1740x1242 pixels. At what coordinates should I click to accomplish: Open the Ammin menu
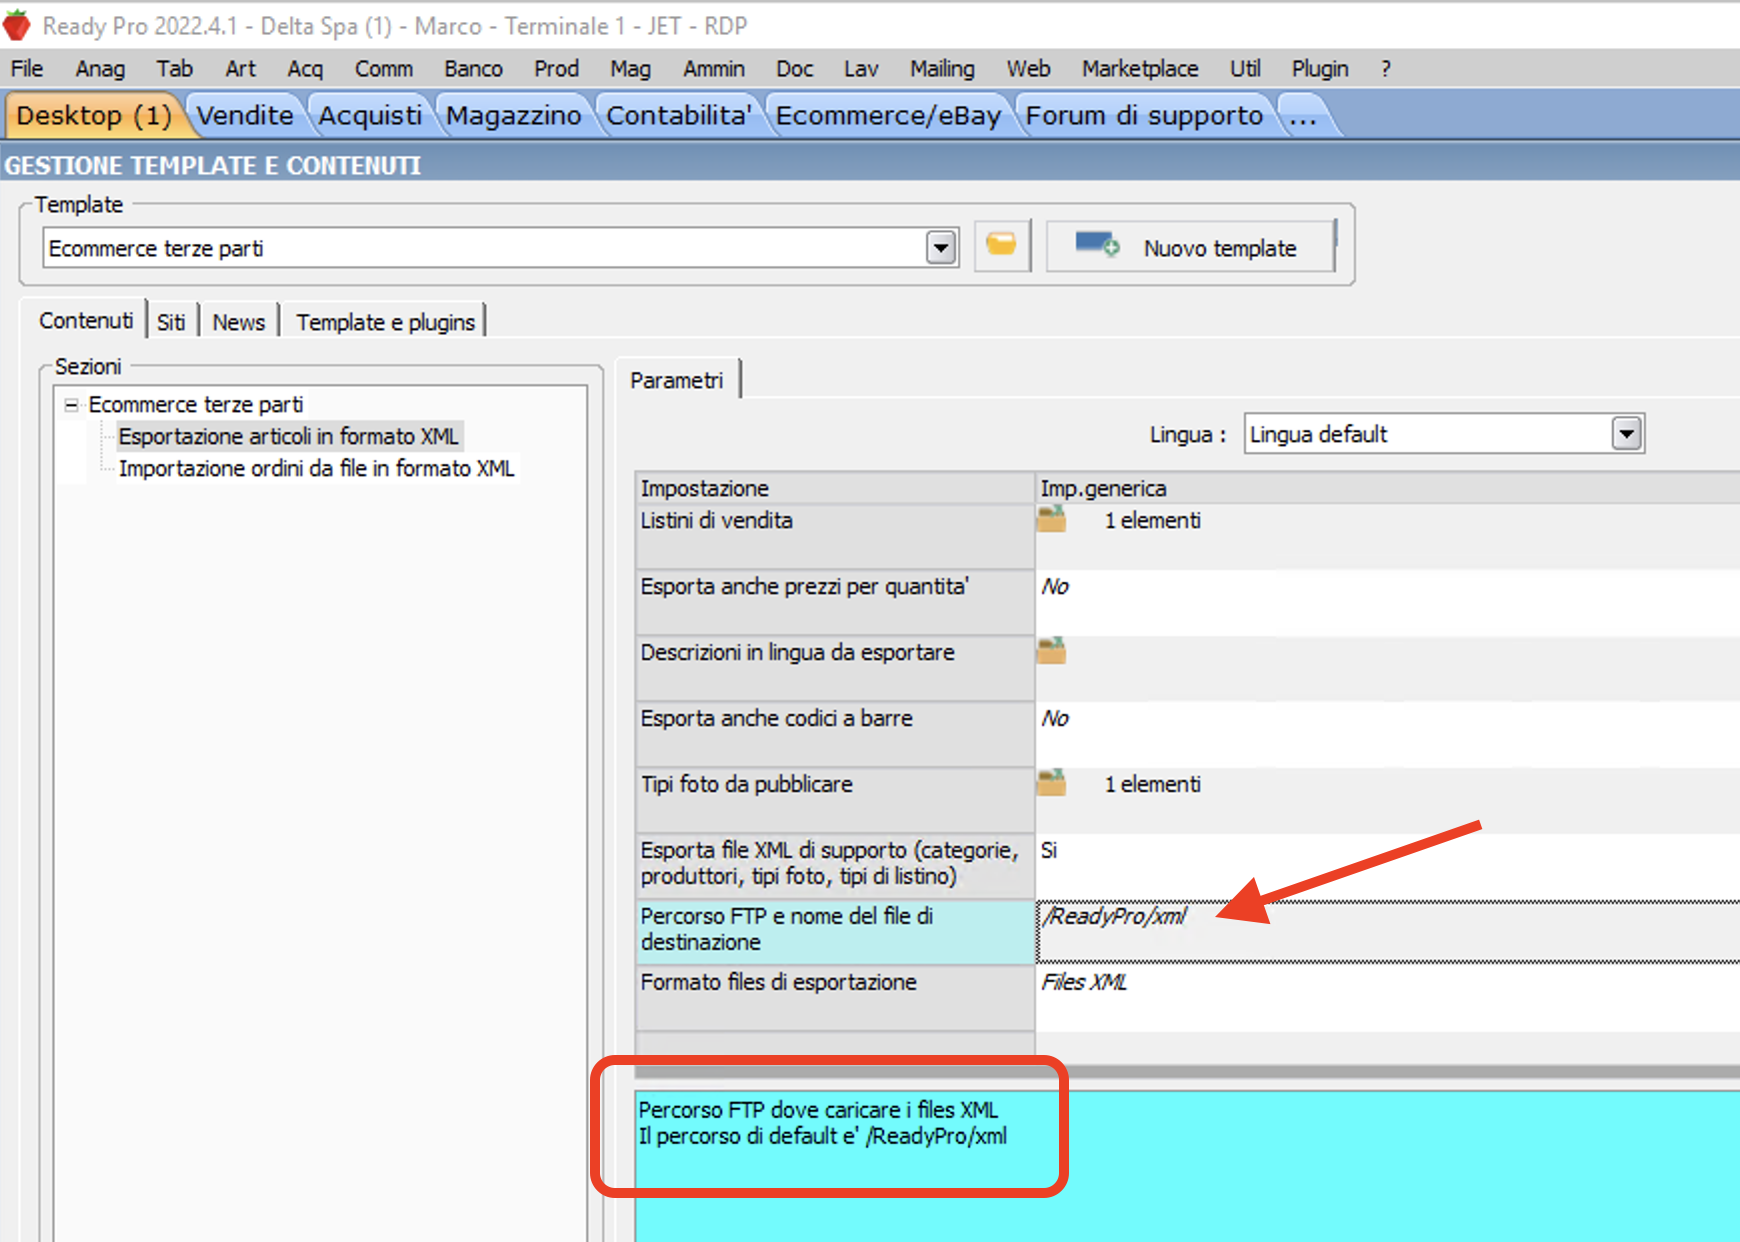pos(713,69)
